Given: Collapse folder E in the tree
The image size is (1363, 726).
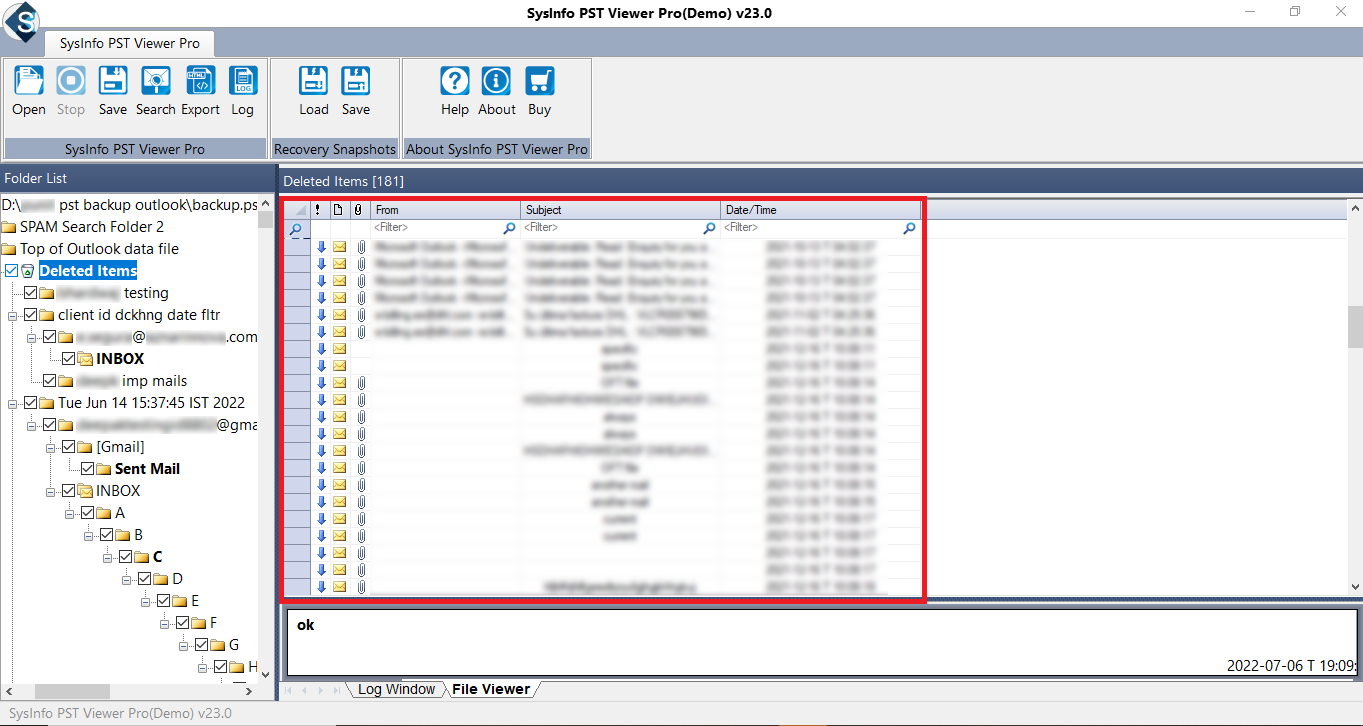Looking at the screenshot, I should [146, 601].
